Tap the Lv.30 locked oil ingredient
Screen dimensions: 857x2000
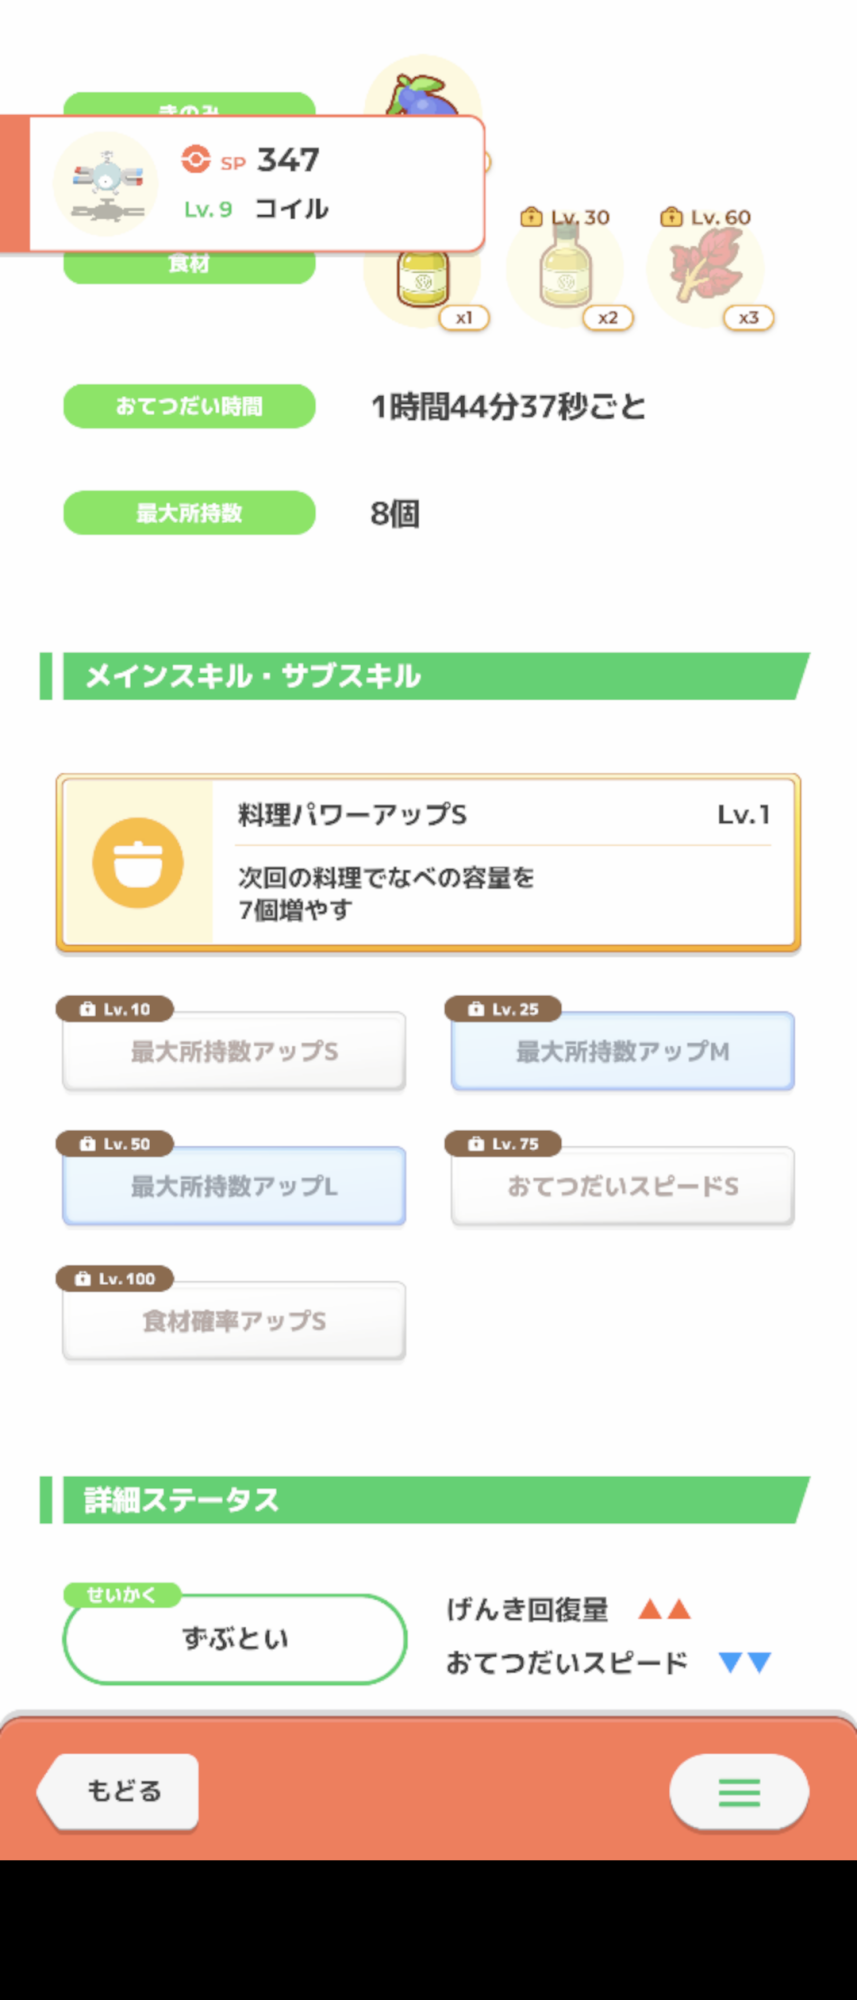click(x=566, y=270)
